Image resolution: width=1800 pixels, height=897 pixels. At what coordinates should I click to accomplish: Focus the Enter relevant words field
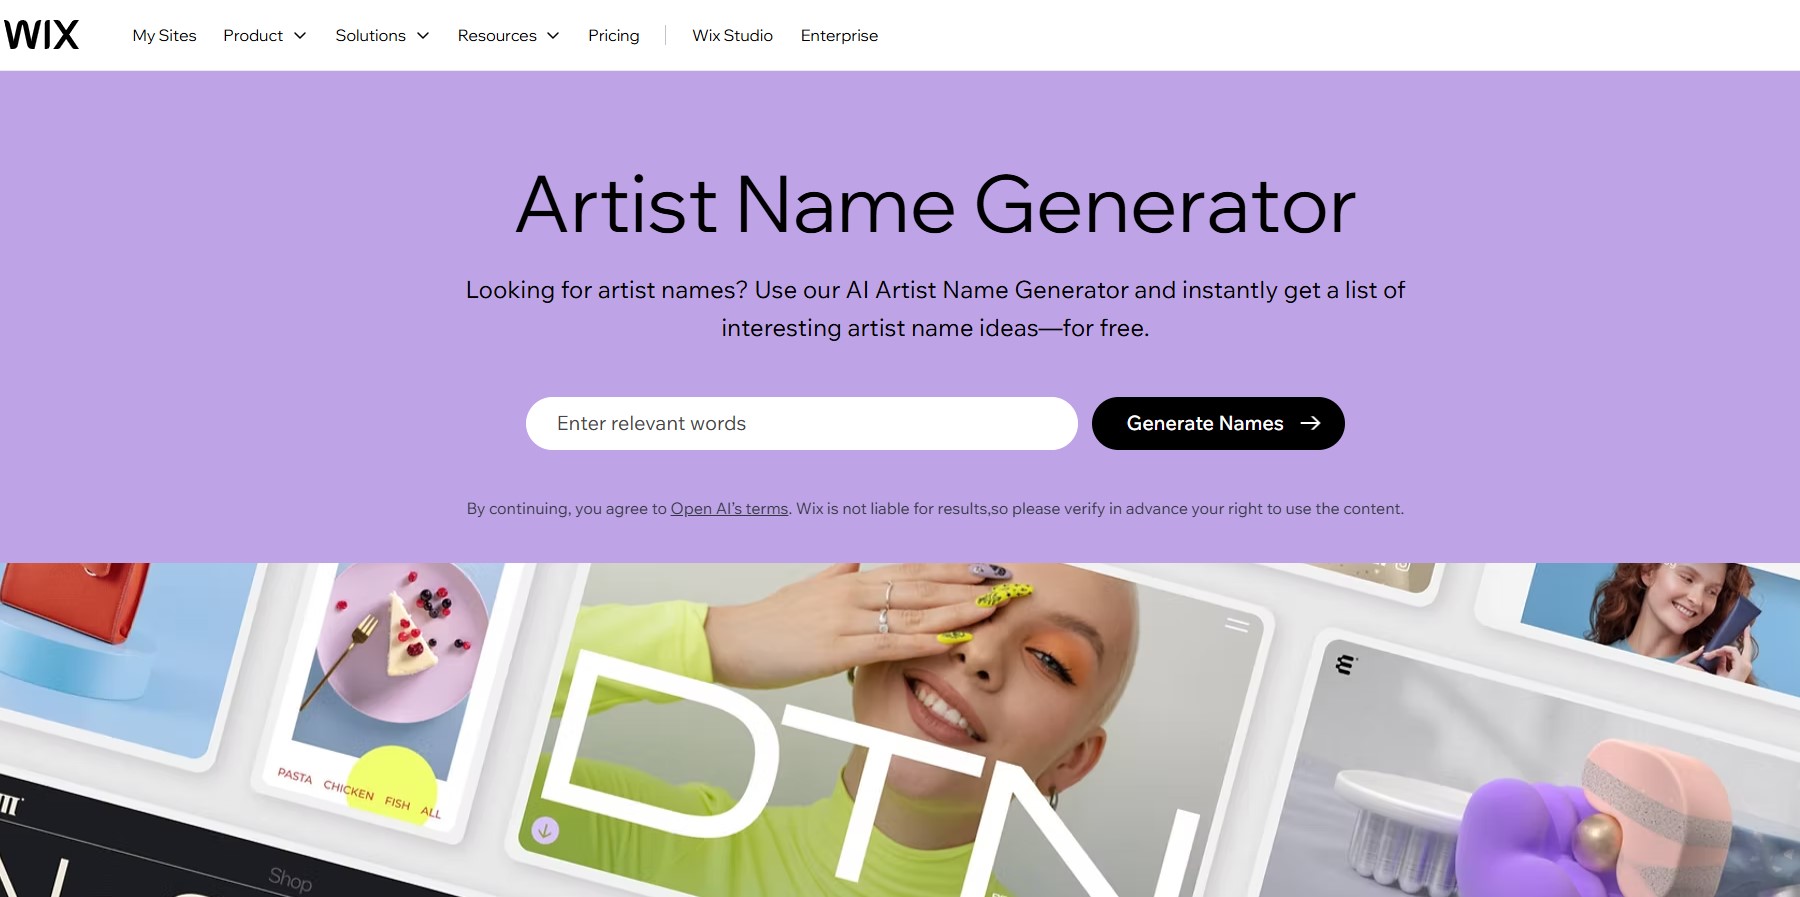(x=802, y=423)
